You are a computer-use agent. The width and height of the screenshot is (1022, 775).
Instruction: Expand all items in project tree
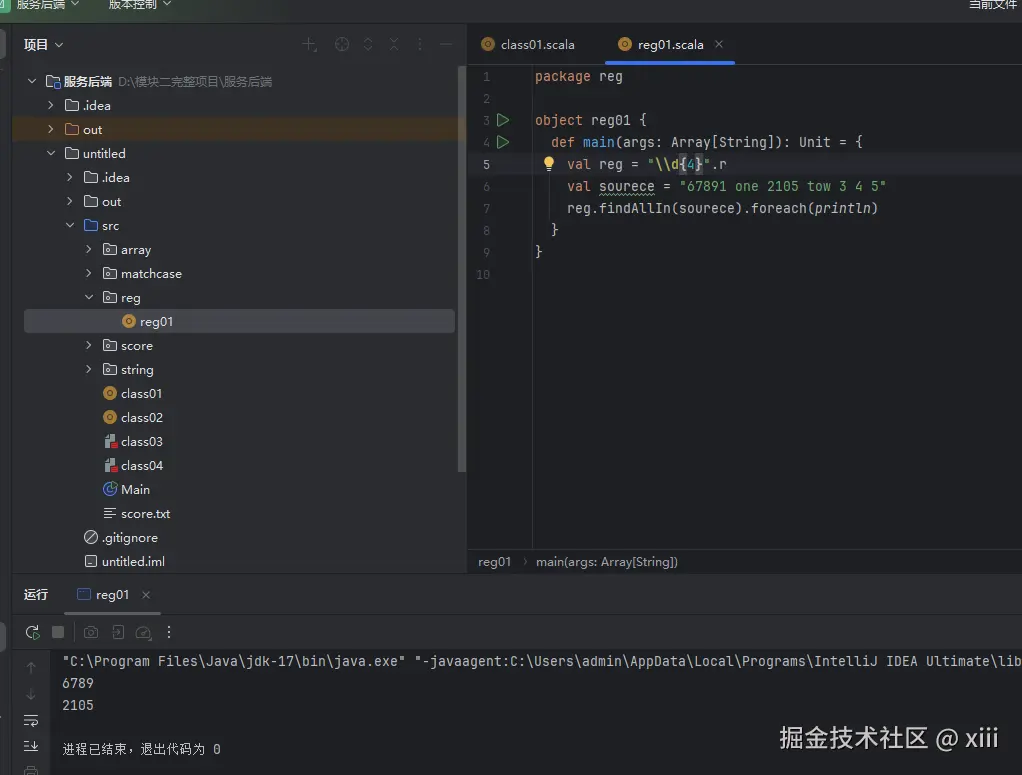tap(368, 44)
